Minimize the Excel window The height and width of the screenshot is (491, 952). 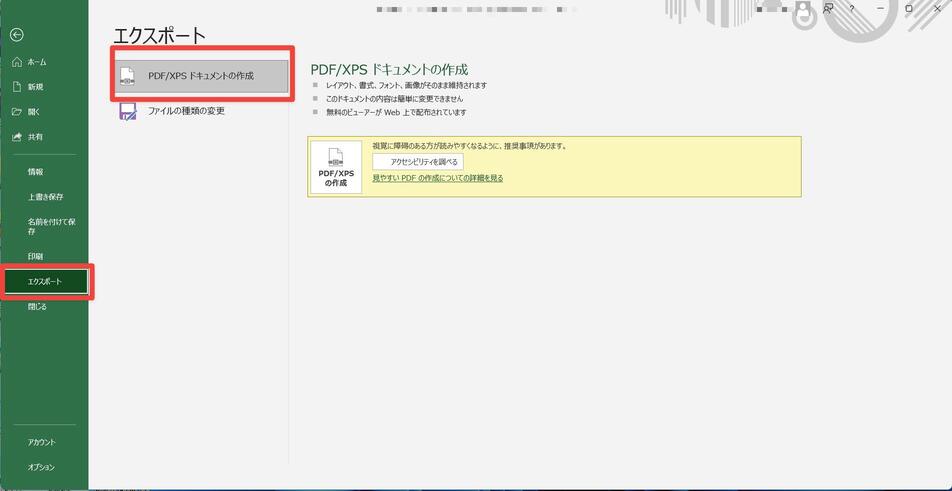881,8
